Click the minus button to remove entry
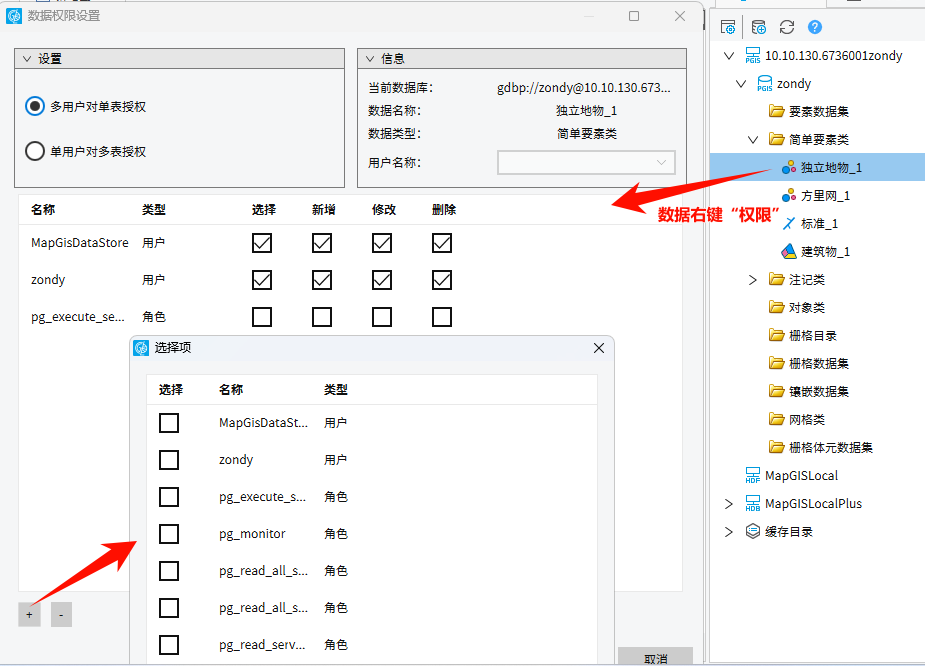The image size is (925, 666). point(60,615)
